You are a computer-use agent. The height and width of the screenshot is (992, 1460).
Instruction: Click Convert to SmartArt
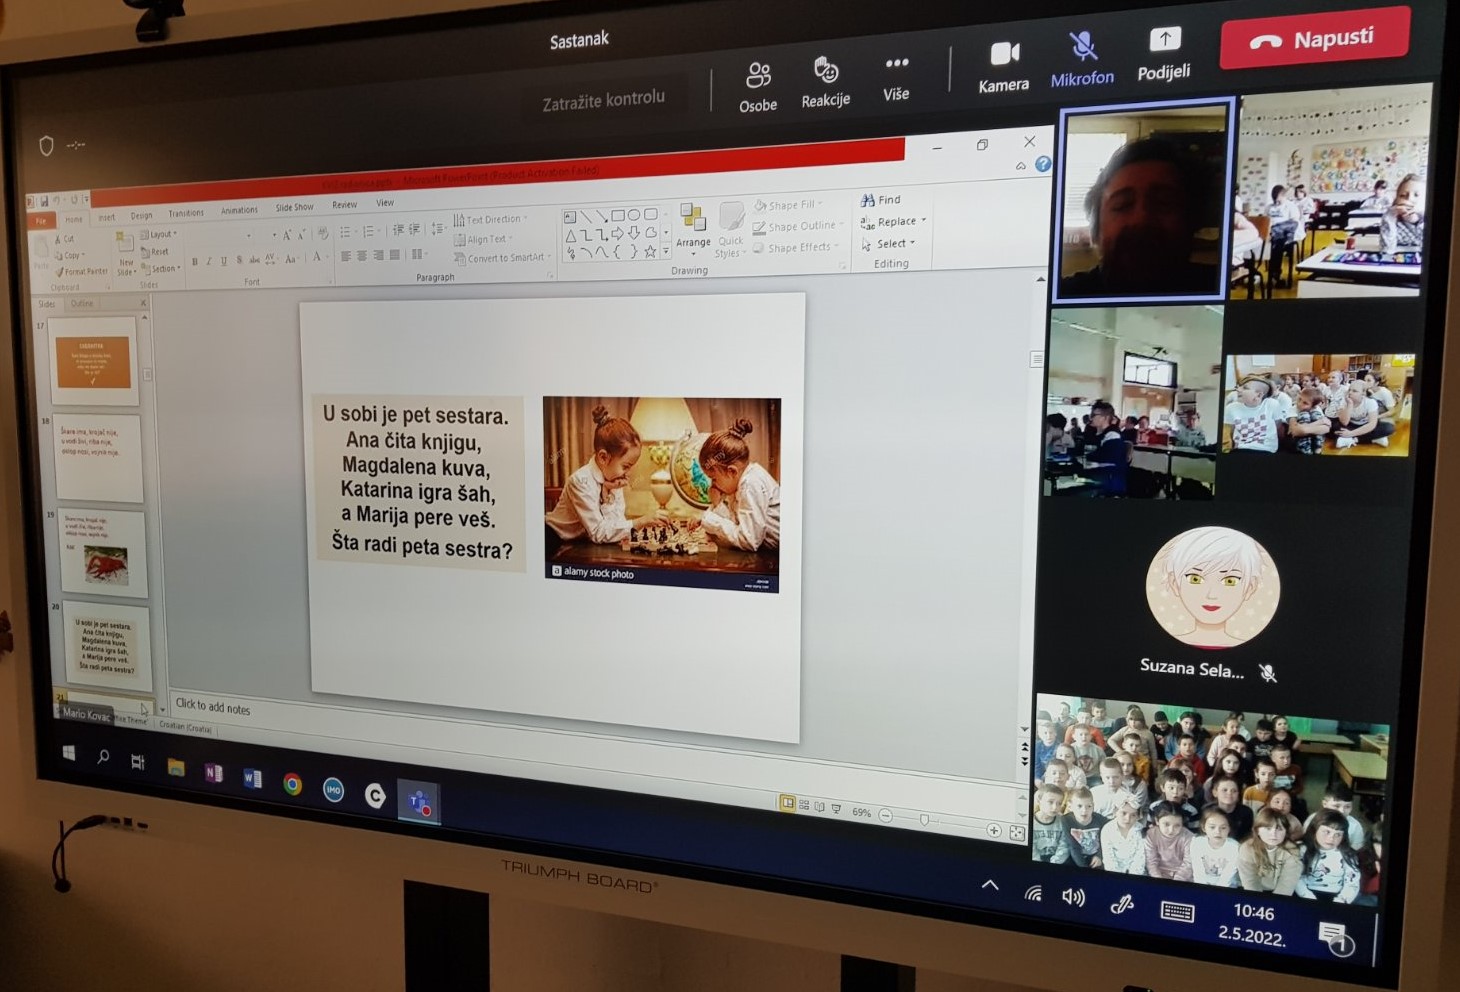pyautogui.click(x=503, y=258)
